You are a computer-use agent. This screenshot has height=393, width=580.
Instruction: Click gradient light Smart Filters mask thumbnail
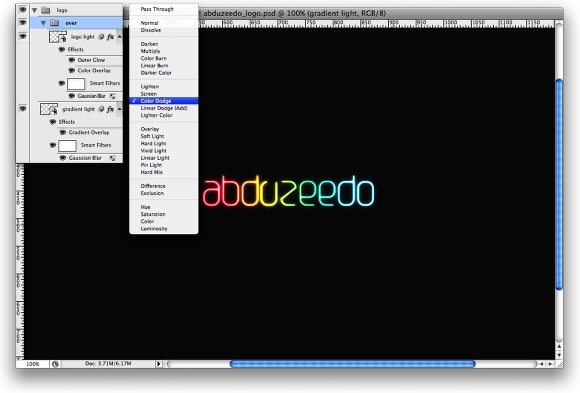[x=67, y=145]
